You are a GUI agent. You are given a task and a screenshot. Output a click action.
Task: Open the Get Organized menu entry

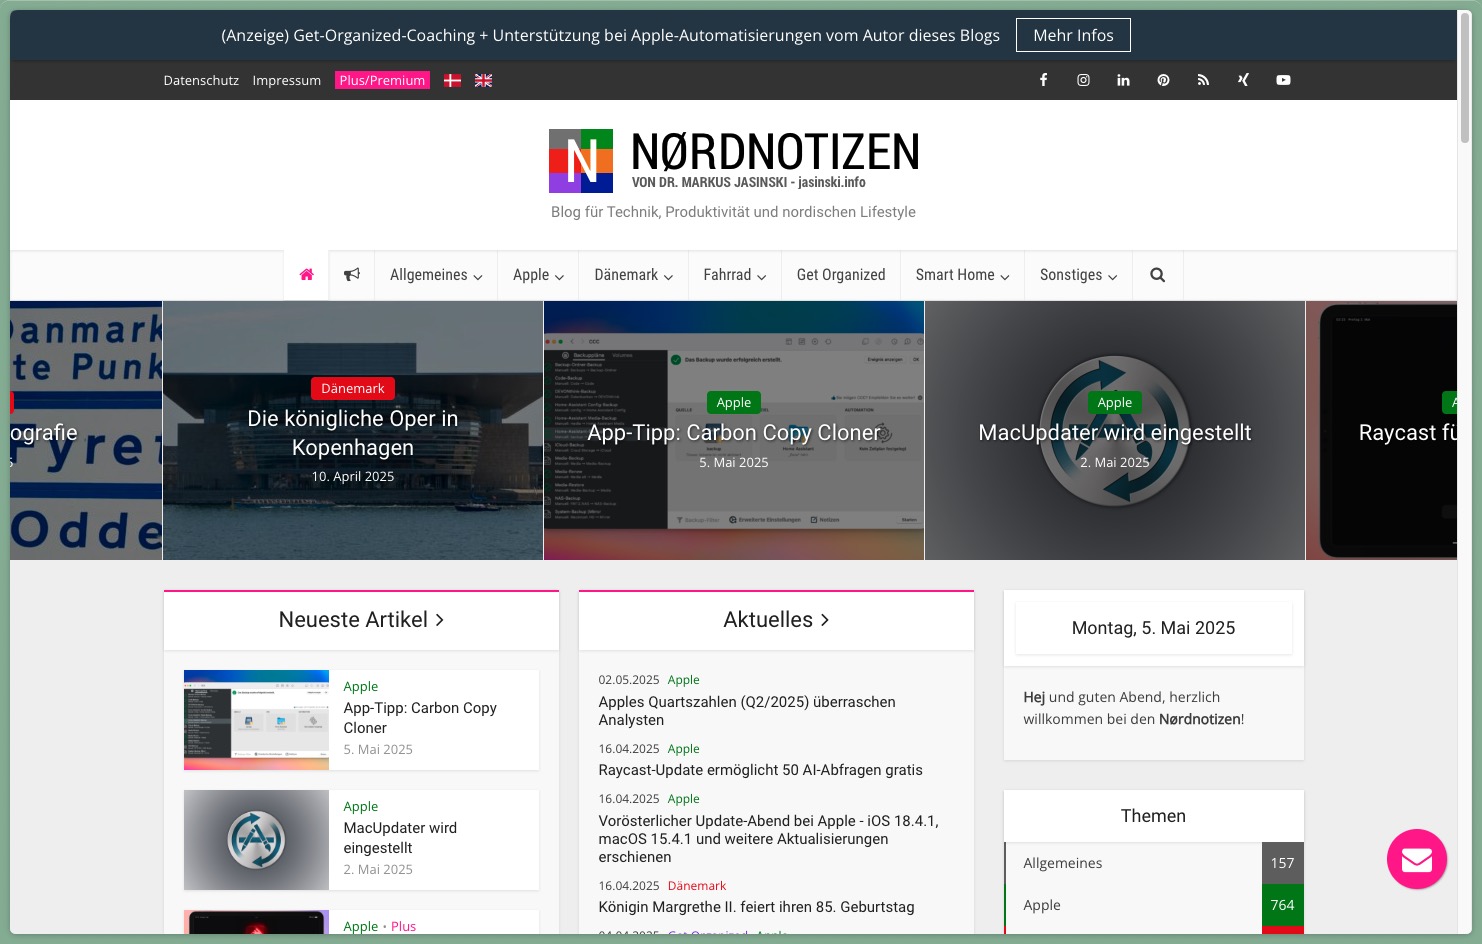(x=840, y=274)
